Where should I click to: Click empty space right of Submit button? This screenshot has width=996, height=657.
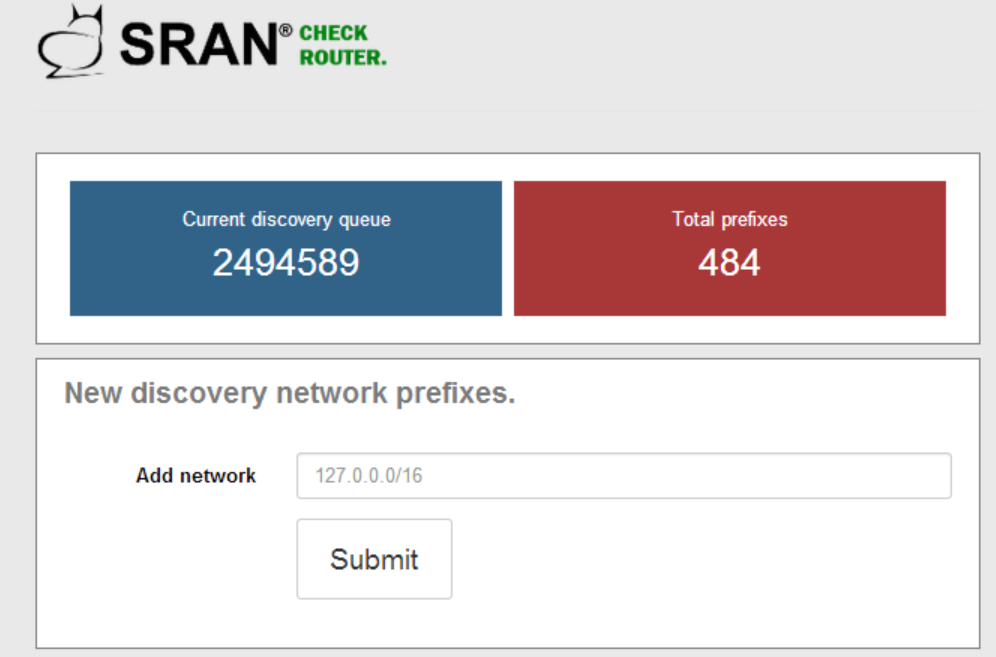[x=699, y=559]
